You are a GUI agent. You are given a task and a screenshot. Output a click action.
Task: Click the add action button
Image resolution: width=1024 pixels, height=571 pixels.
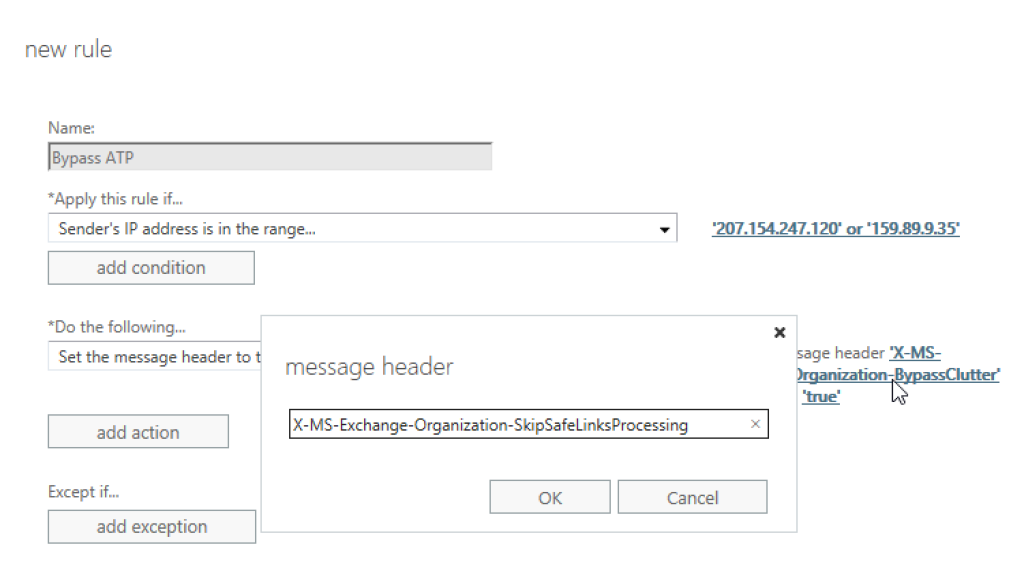coord(138,433)
